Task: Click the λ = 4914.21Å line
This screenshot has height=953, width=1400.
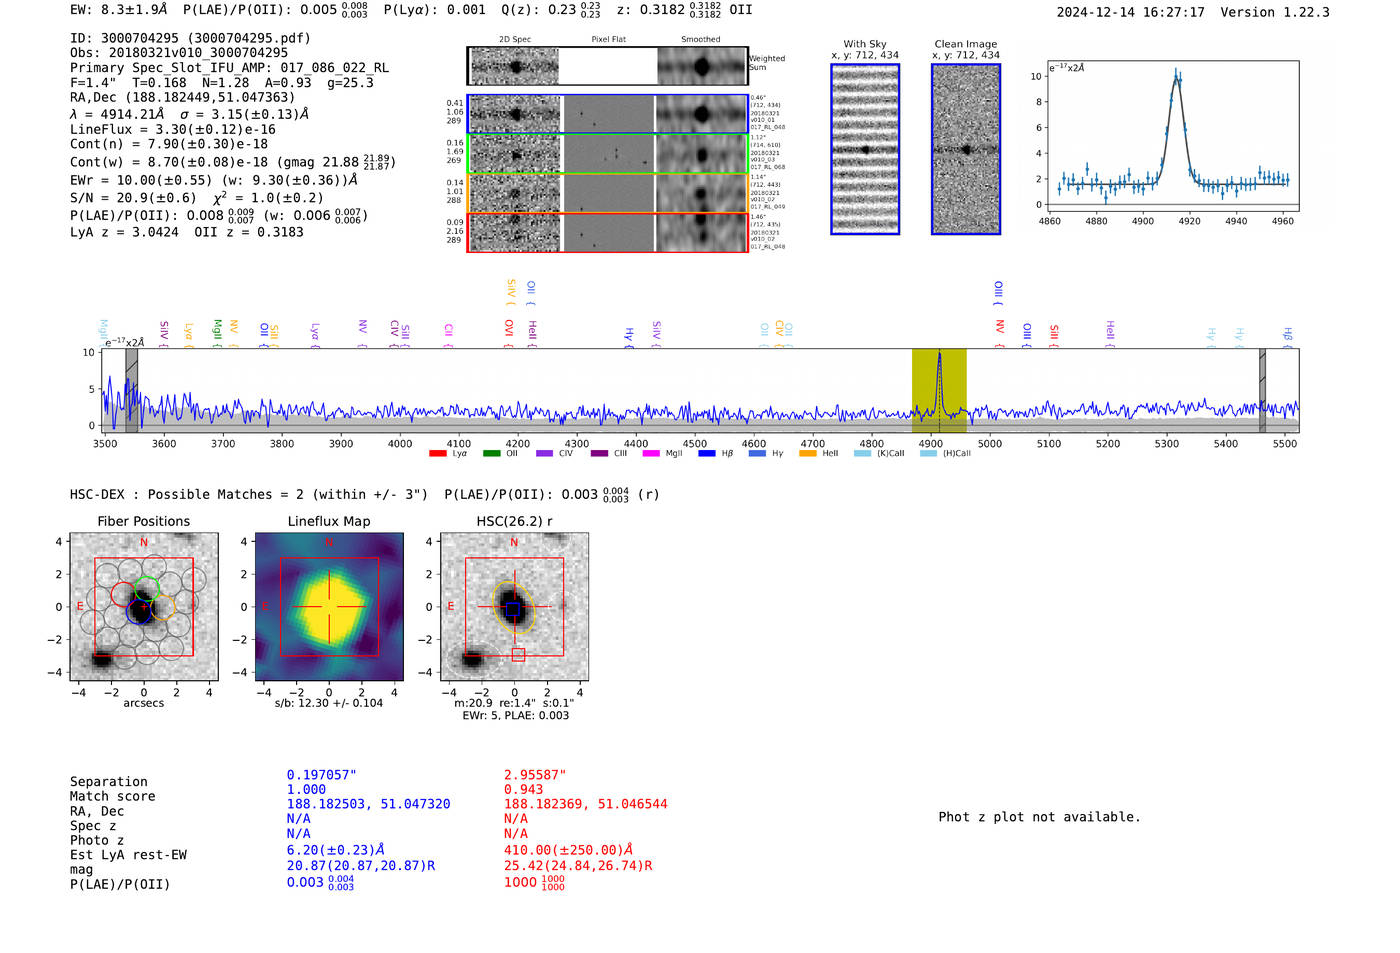Action: 189,113
